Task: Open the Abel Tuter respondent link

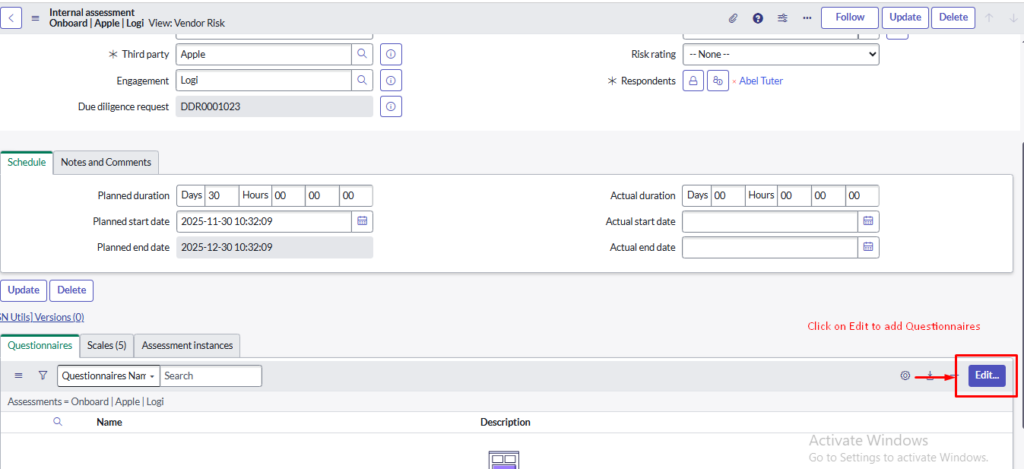Action: tap(760, 81)
